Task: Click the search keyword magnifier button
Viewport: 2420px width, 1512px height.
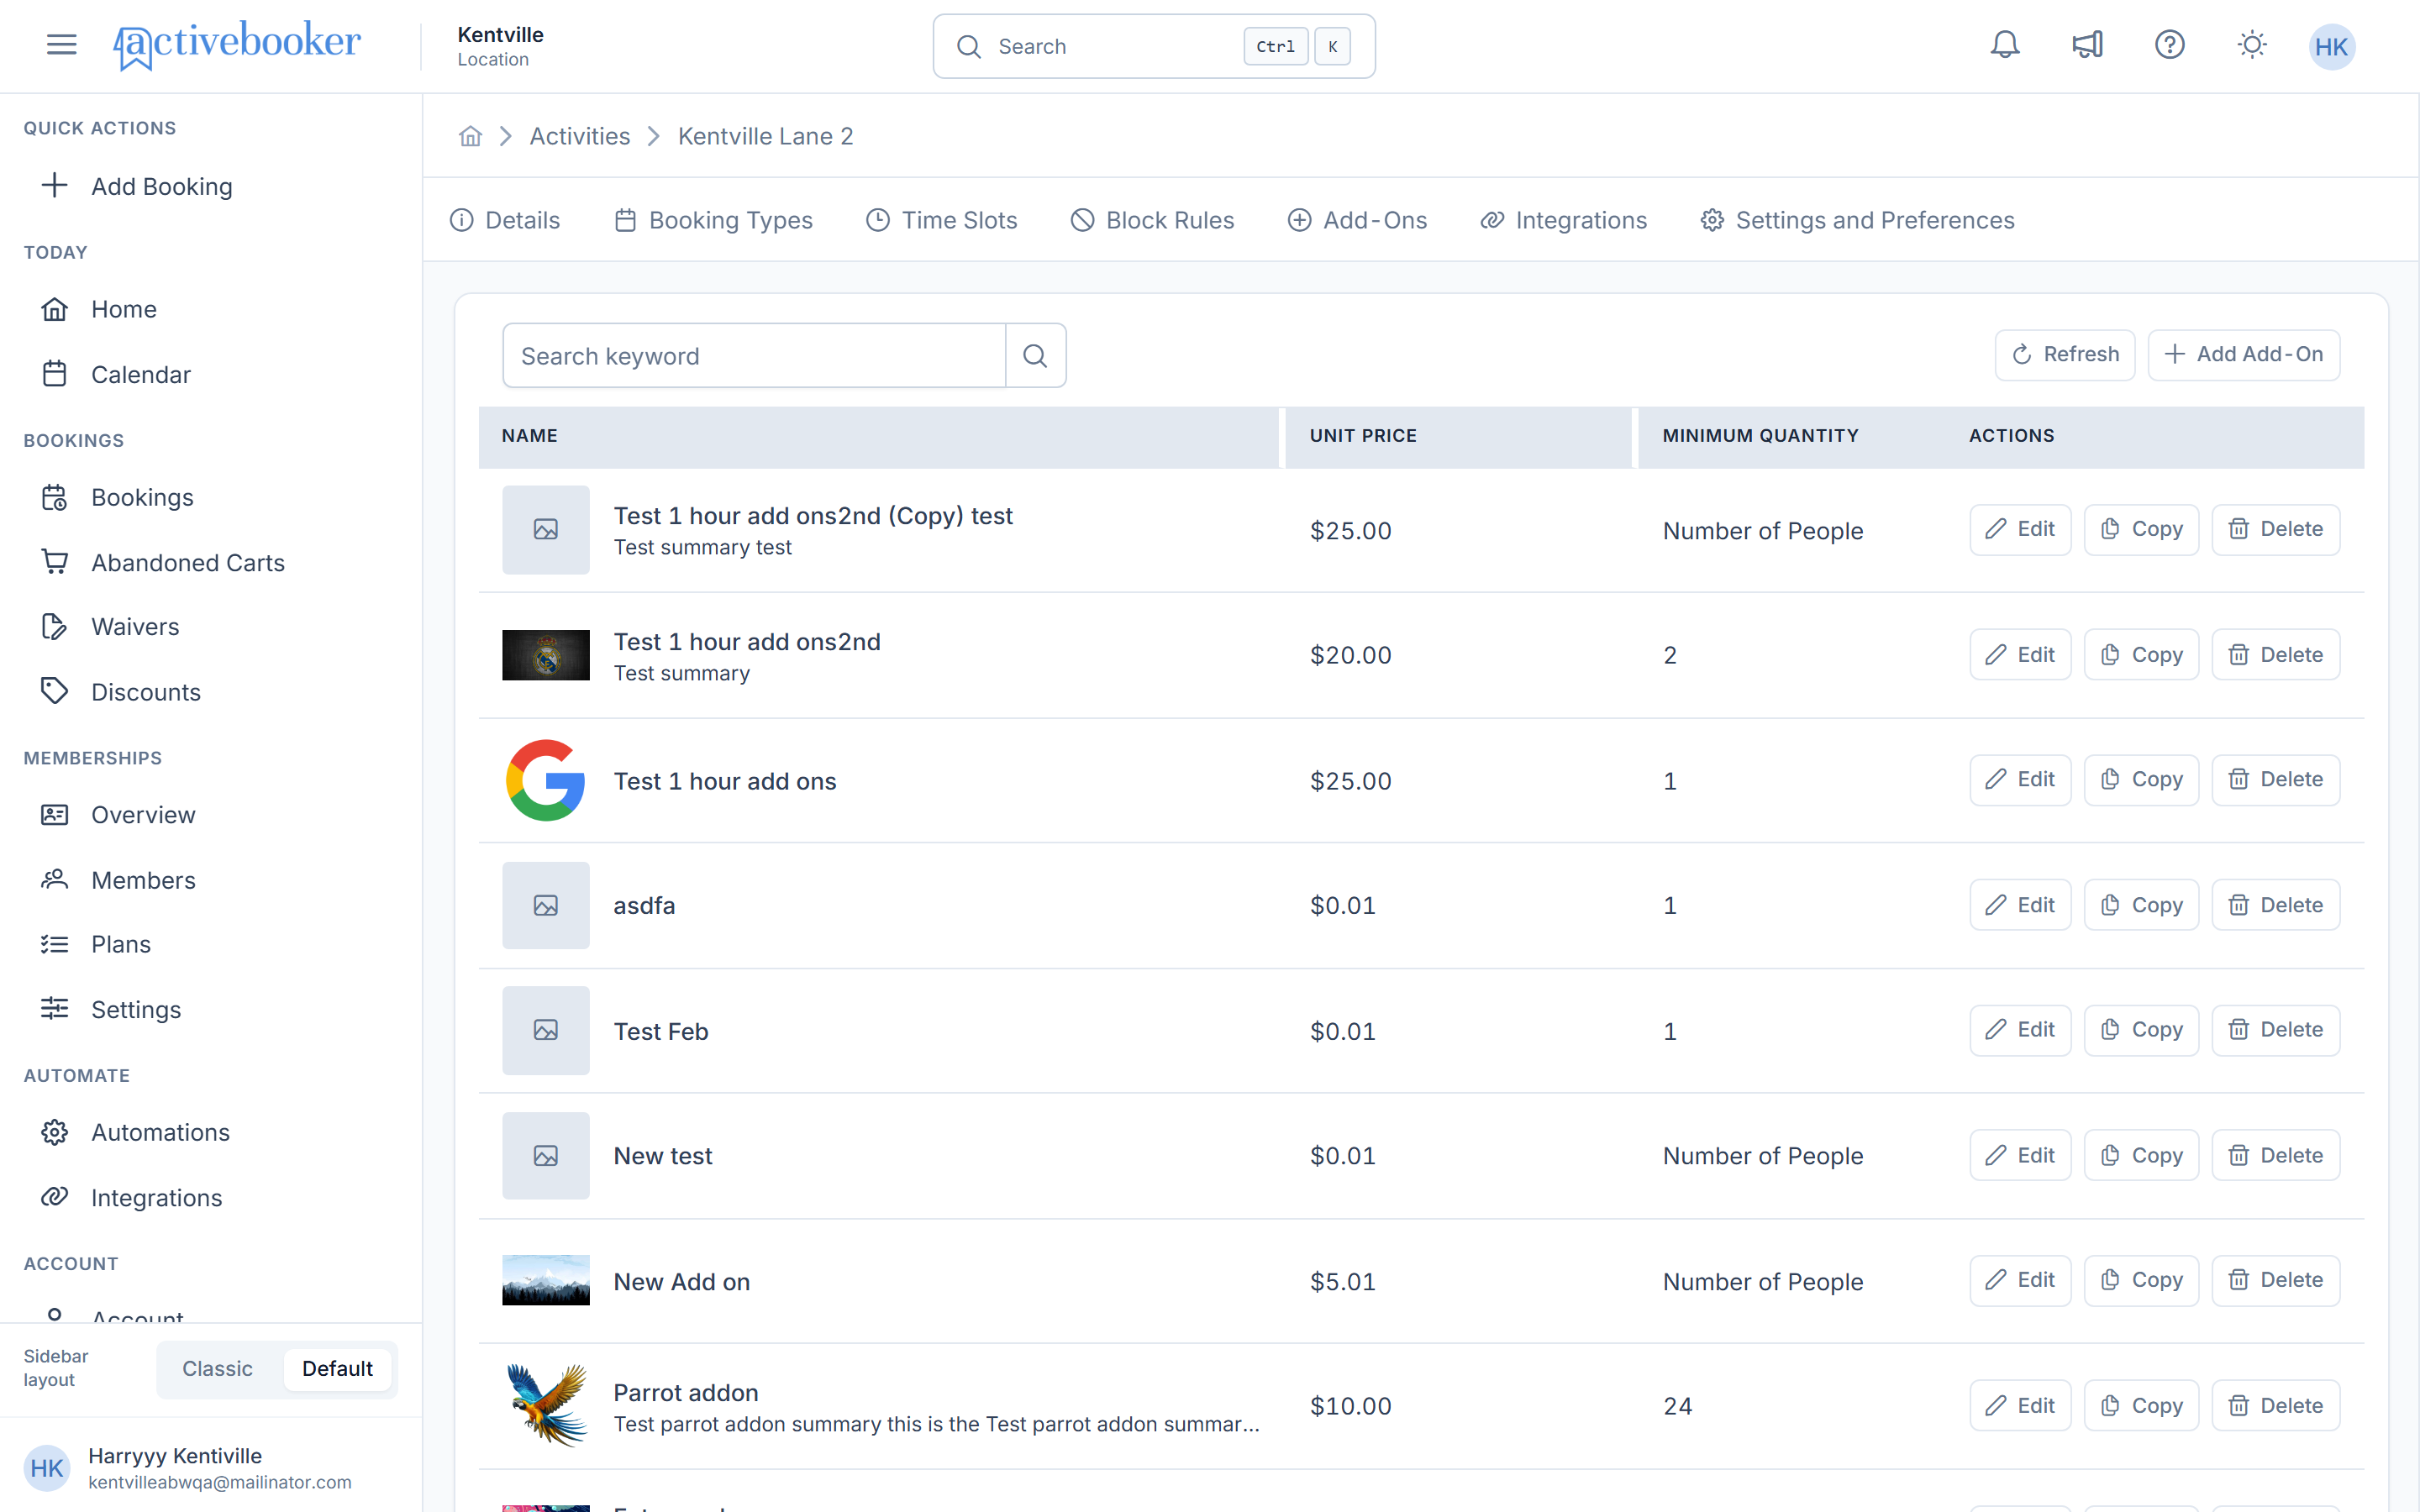Action: pyautogui.click(x=1035, y=355)
